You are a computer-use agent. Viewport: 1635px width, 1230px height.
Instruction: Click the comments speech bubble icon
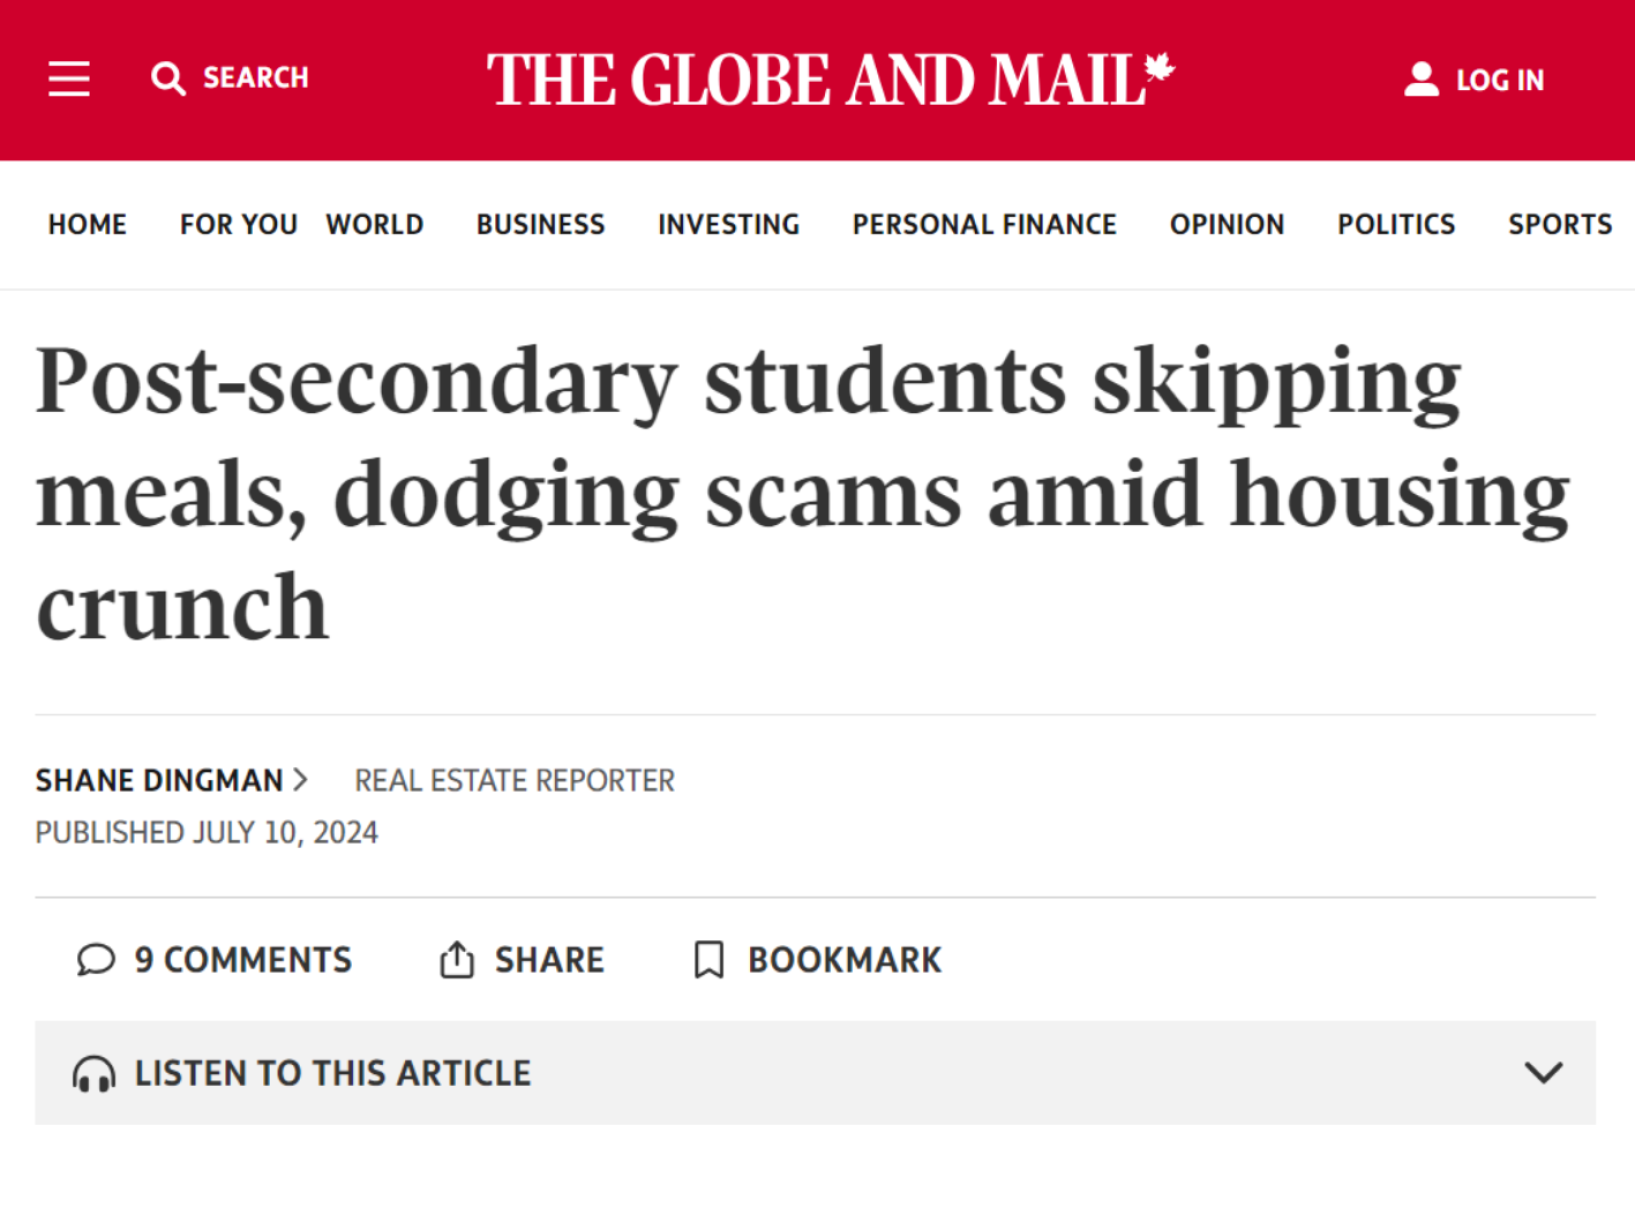coord(96,960)
